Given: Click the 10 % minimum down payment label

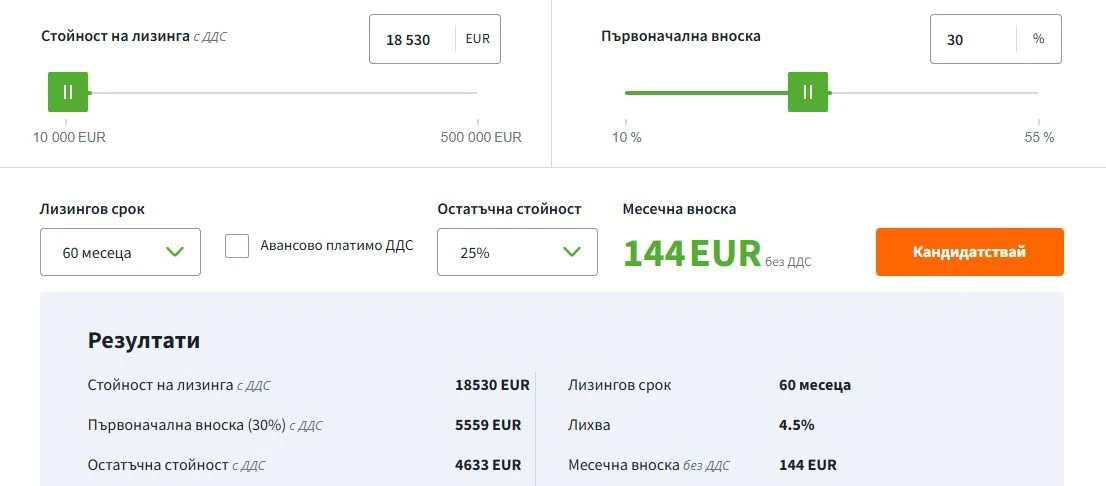Looking at the screenshot, I should click(627, 137).
